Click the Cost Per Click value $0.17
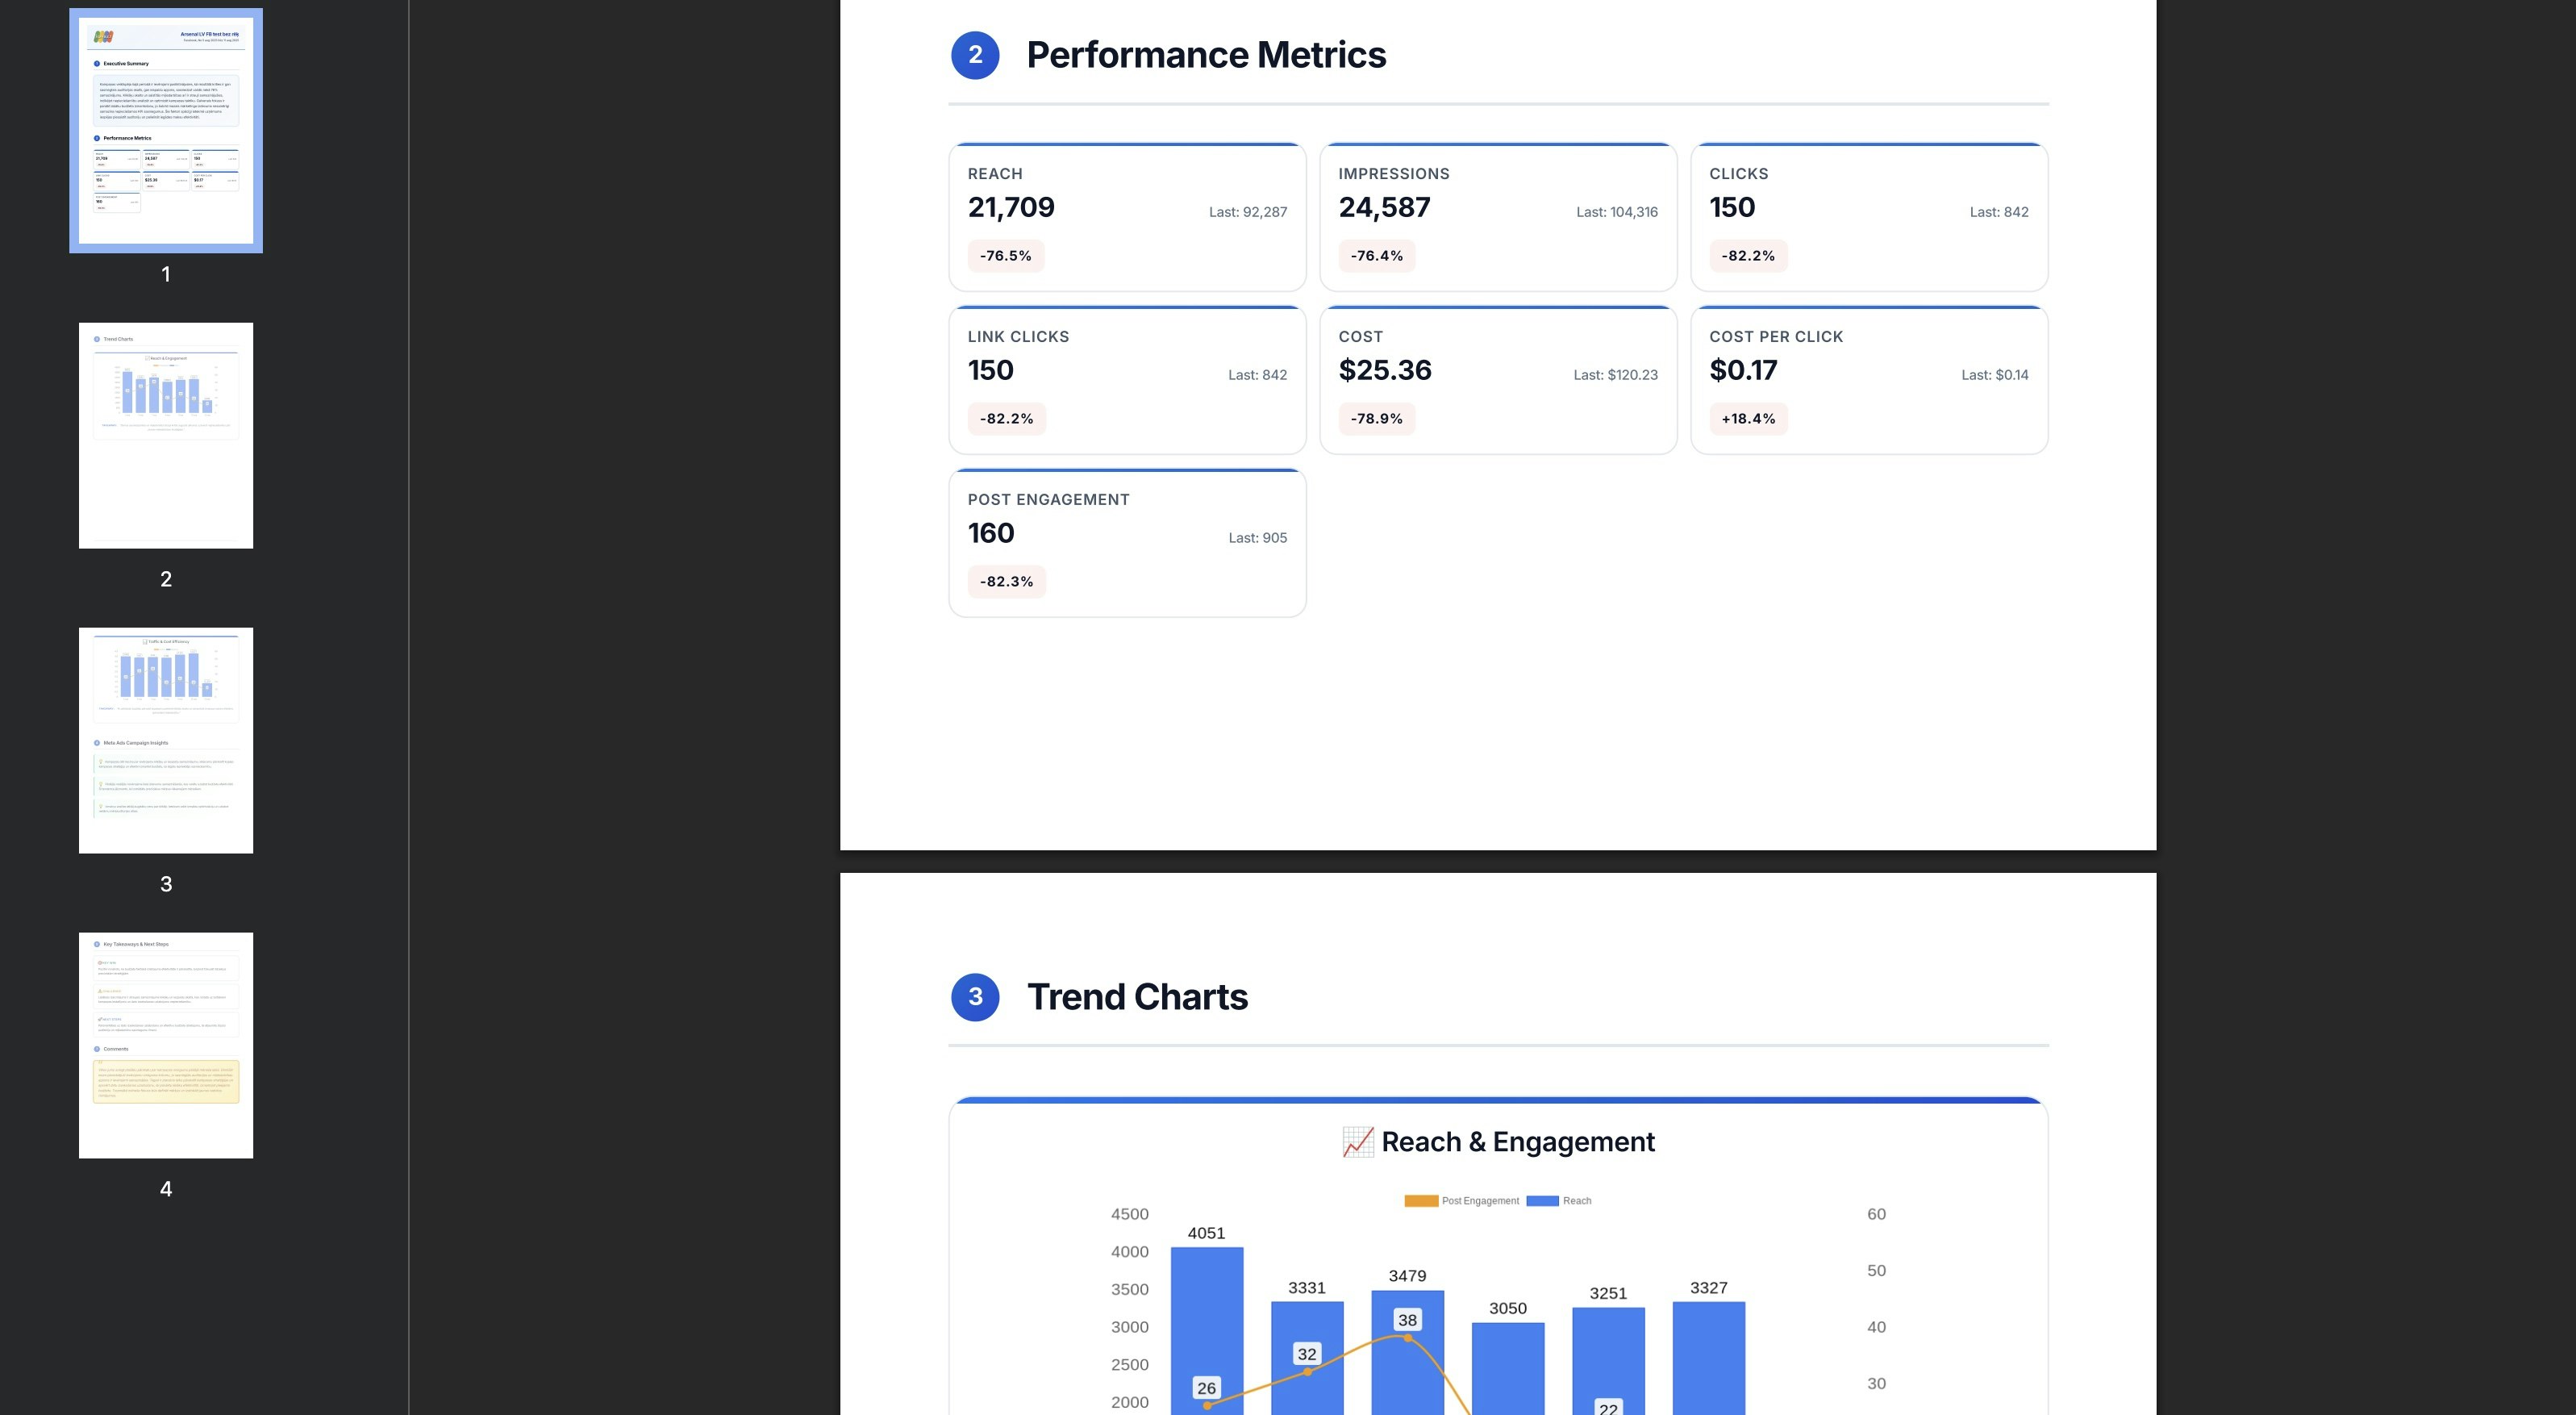Image resolution: width=2576 pixels, height=1415 pixels. click(x=1743, y=370)
